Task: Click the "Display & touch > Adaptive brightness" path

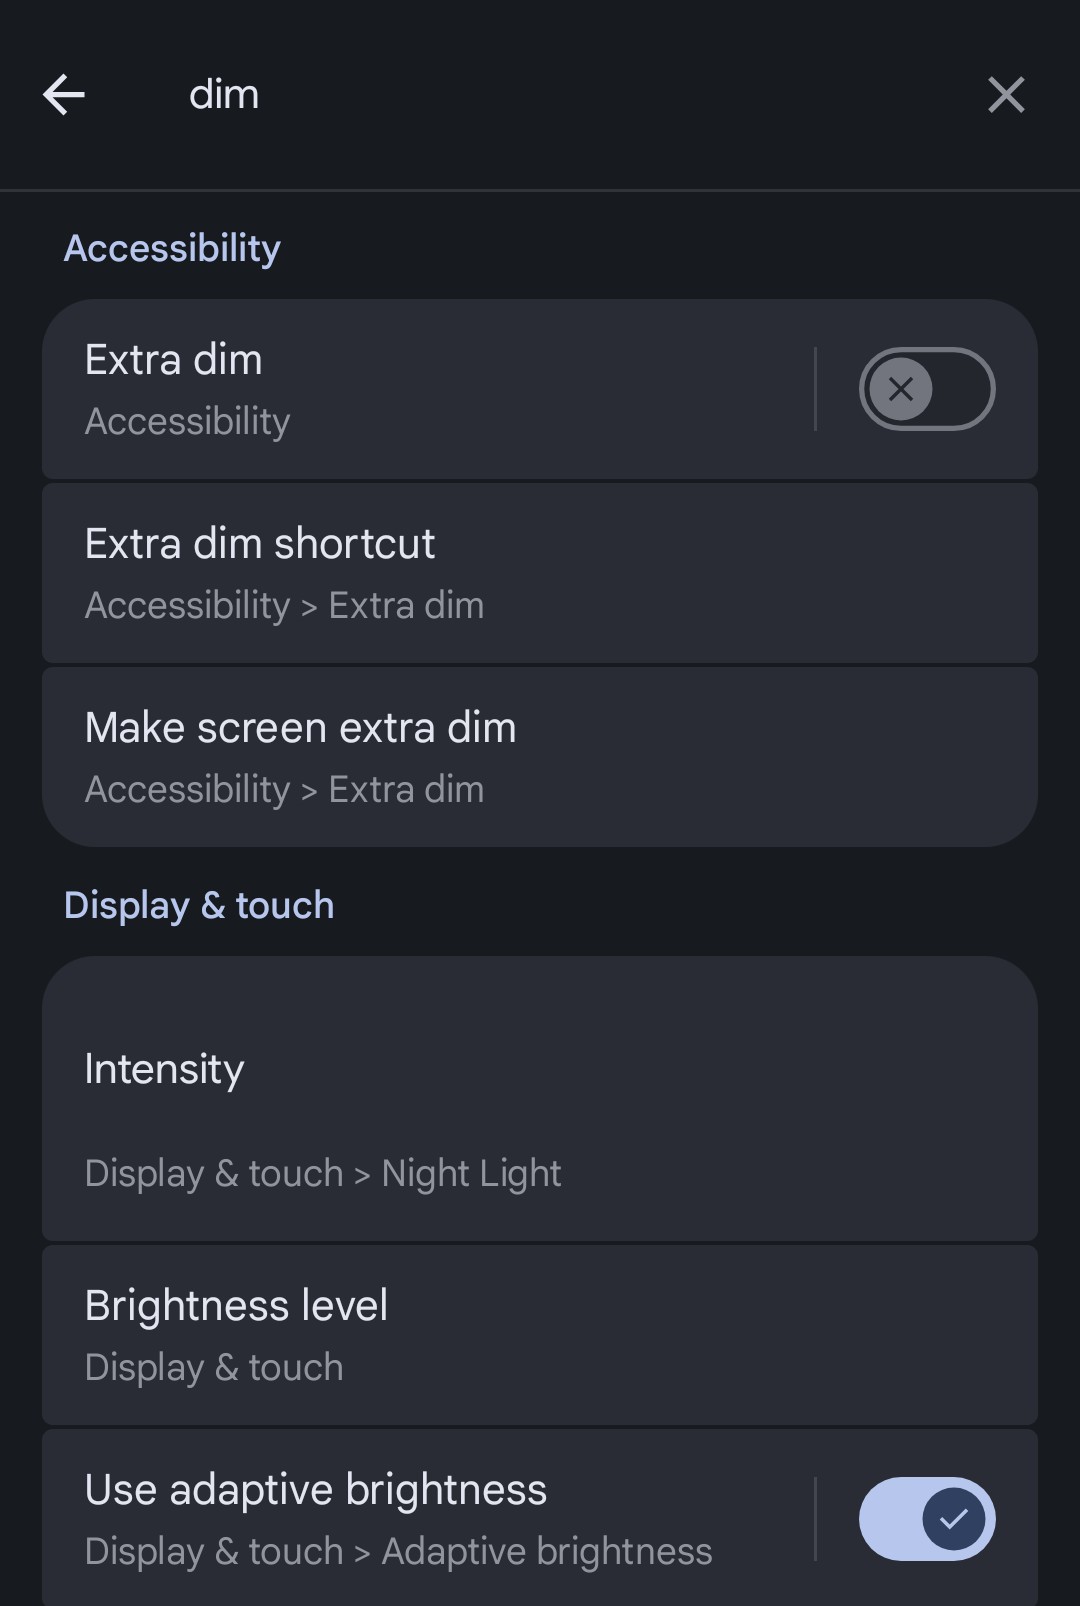Action: [x=398, y=1552]
